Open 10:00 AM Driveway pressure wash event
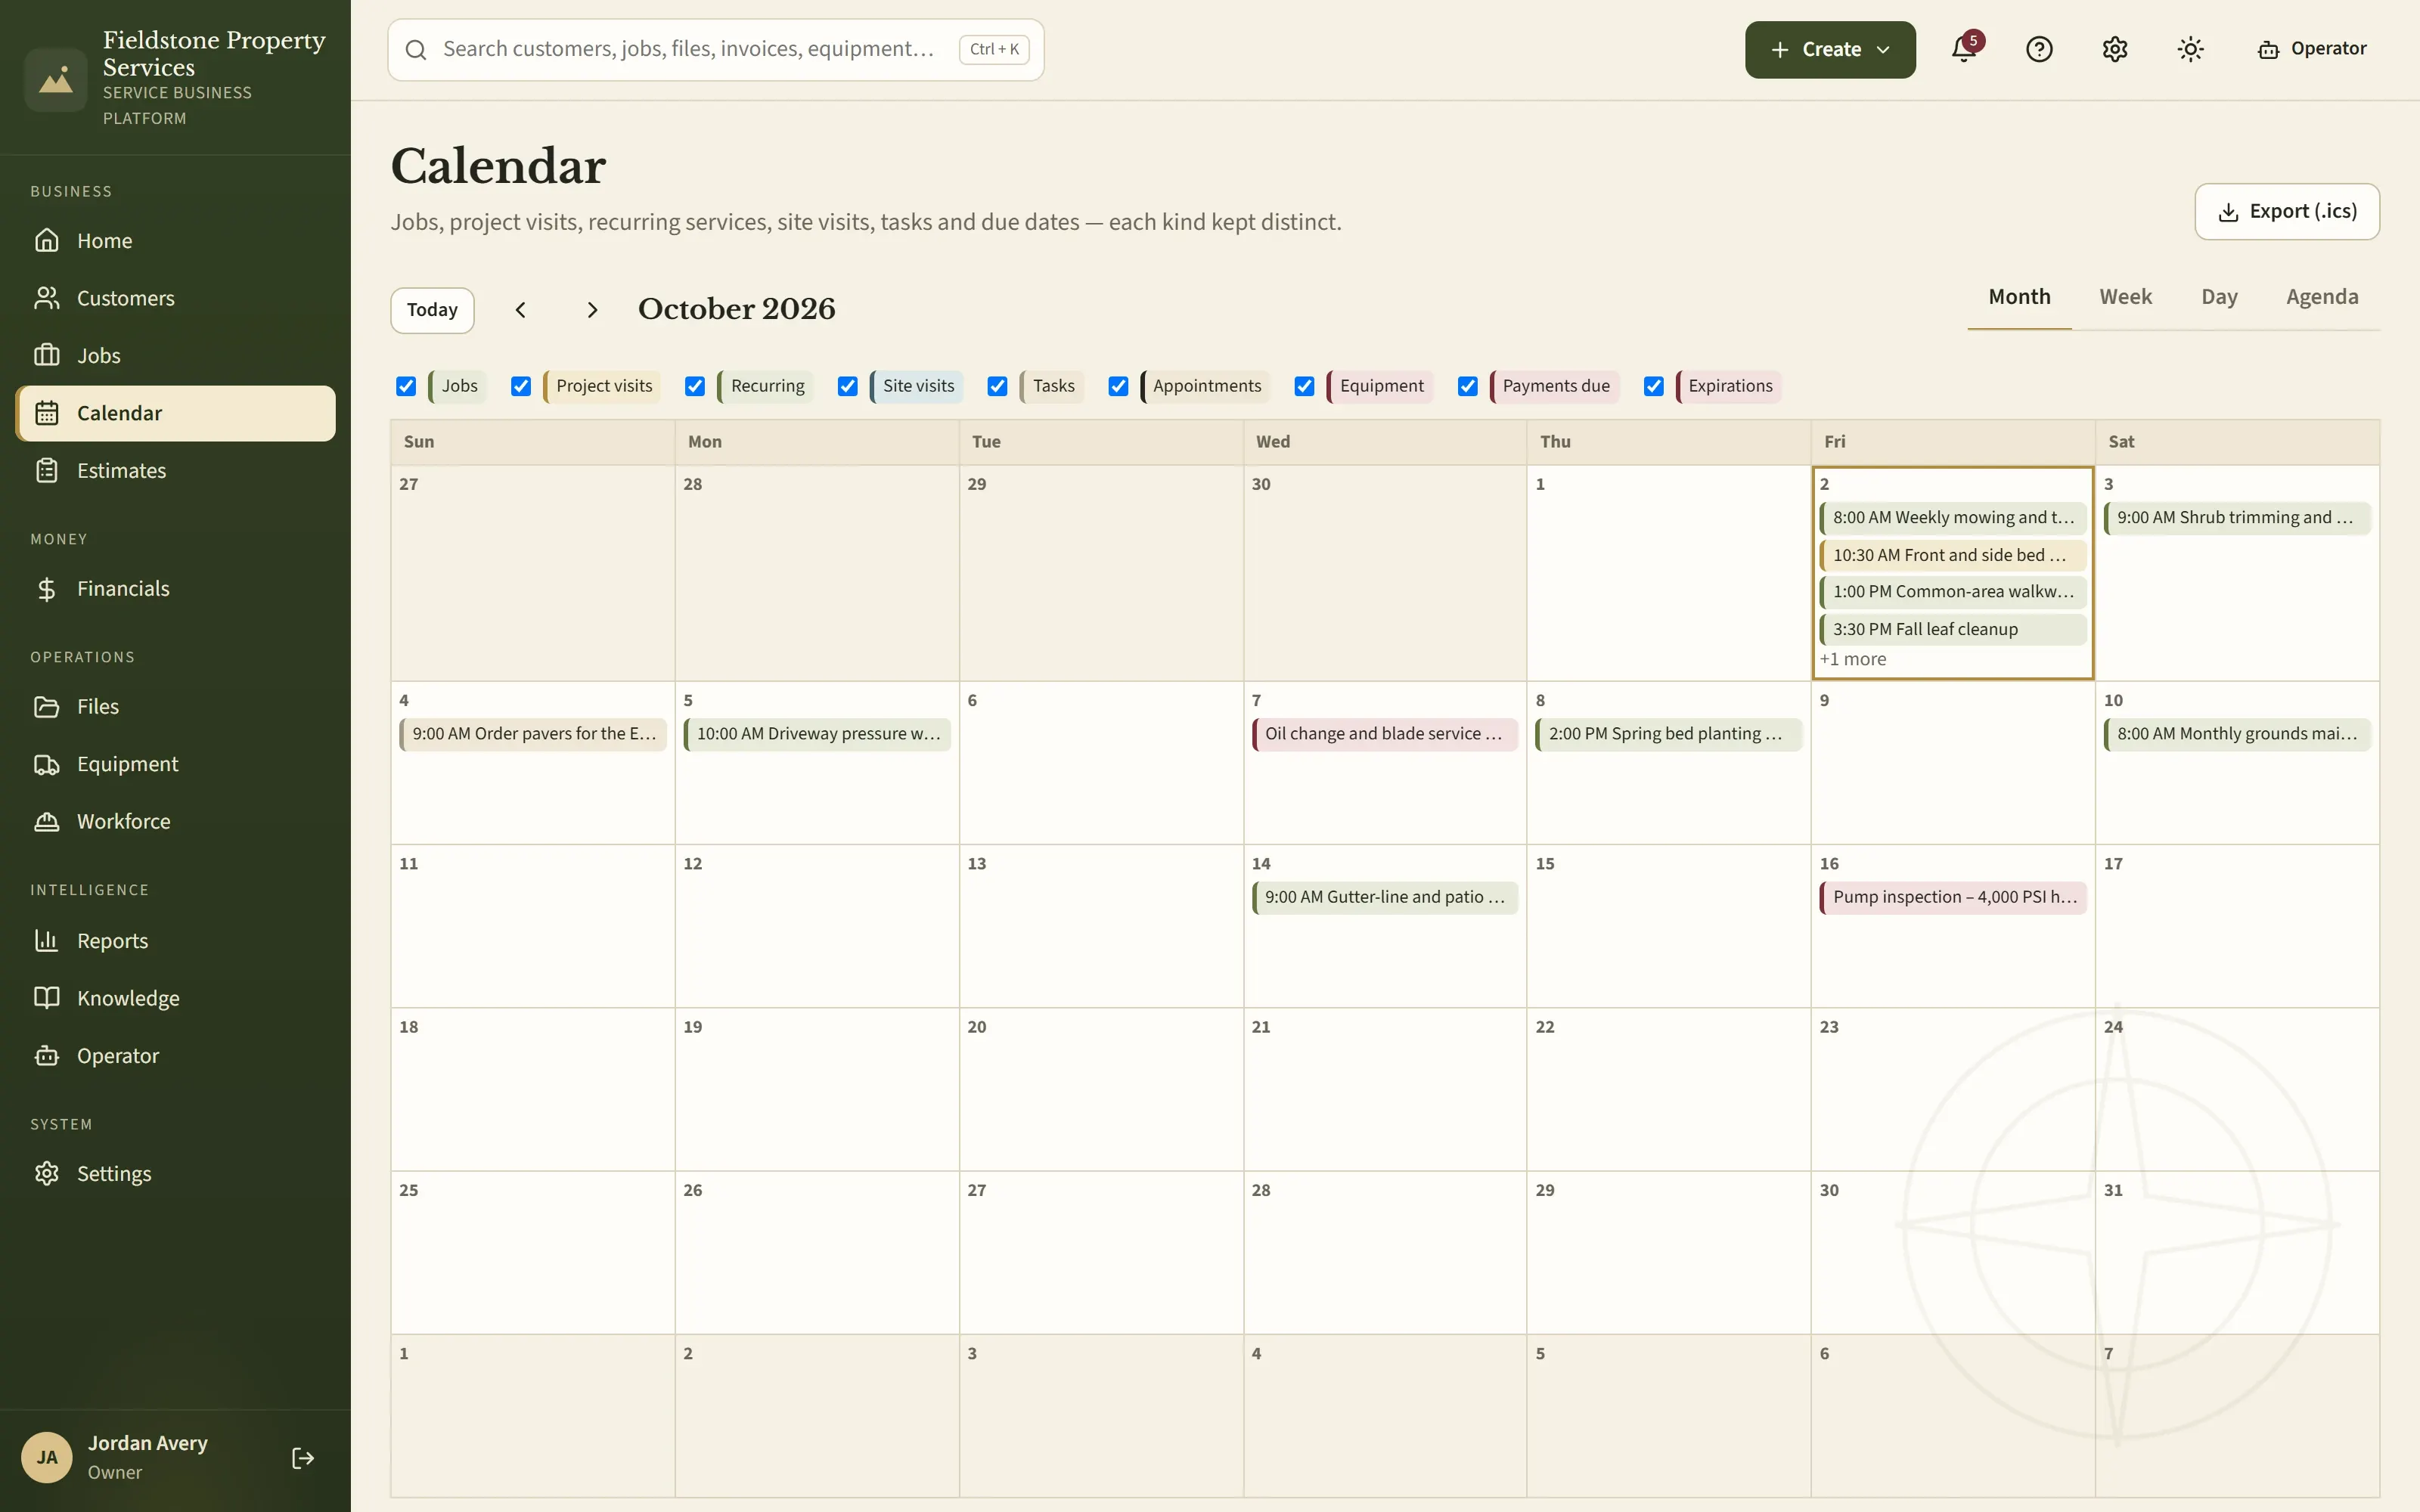Image resolution: width=2420 pixels, height=1512 pixels. (x=817, y=734)
